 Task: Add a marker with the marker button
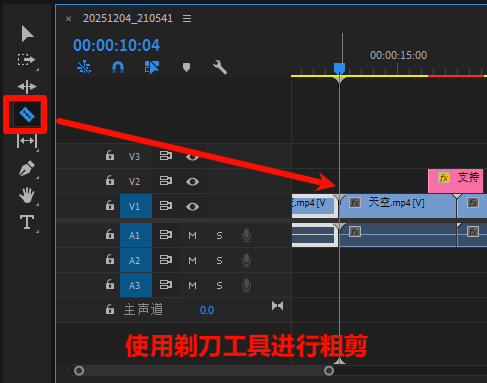186,68
